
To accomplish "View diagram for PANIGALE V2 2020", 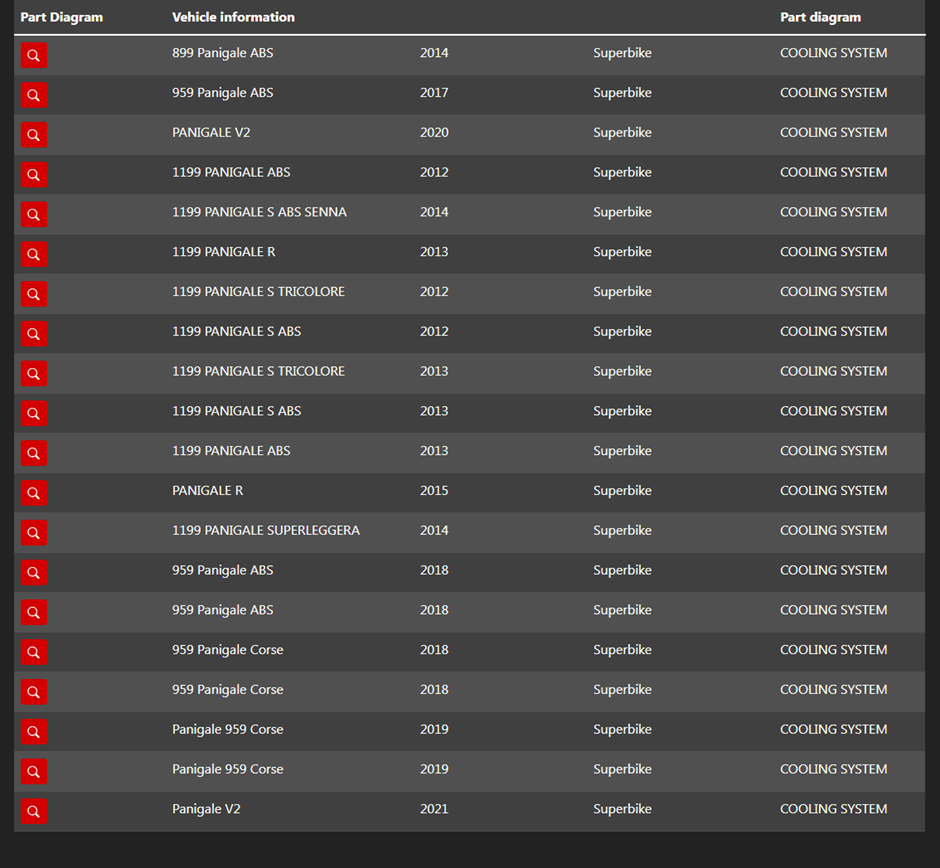I will point(34,135).
